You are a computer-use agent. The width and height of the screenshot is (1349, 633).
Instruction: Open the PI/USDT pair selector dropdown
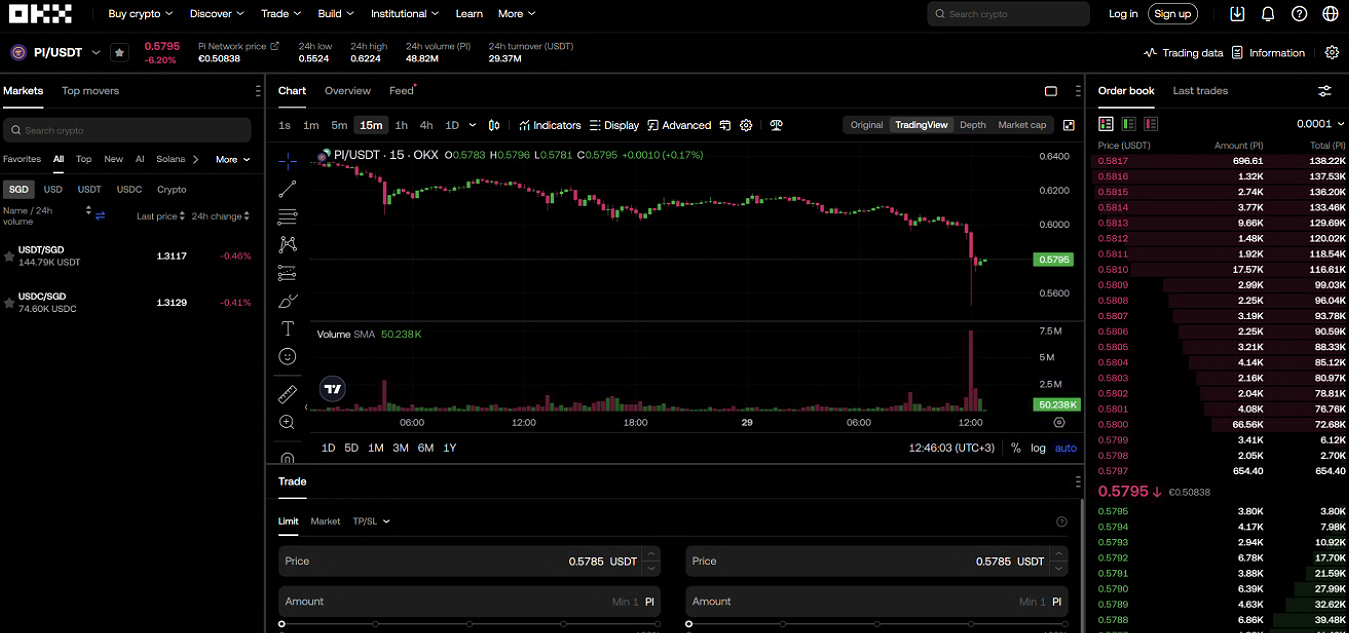coord(96,53)
